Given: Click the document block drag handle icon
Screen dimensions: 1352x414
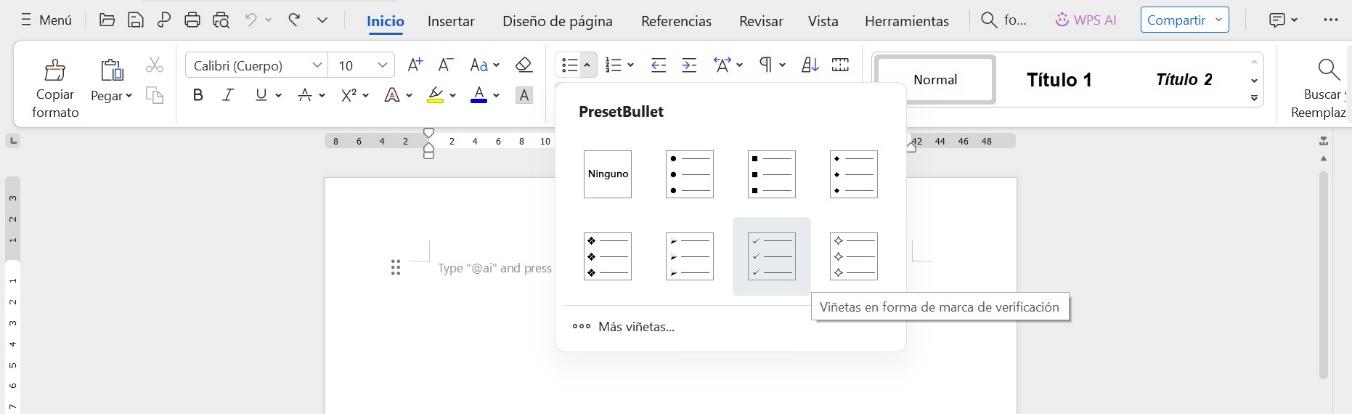Looking at the screenshot, I should (x=396, y=267).
